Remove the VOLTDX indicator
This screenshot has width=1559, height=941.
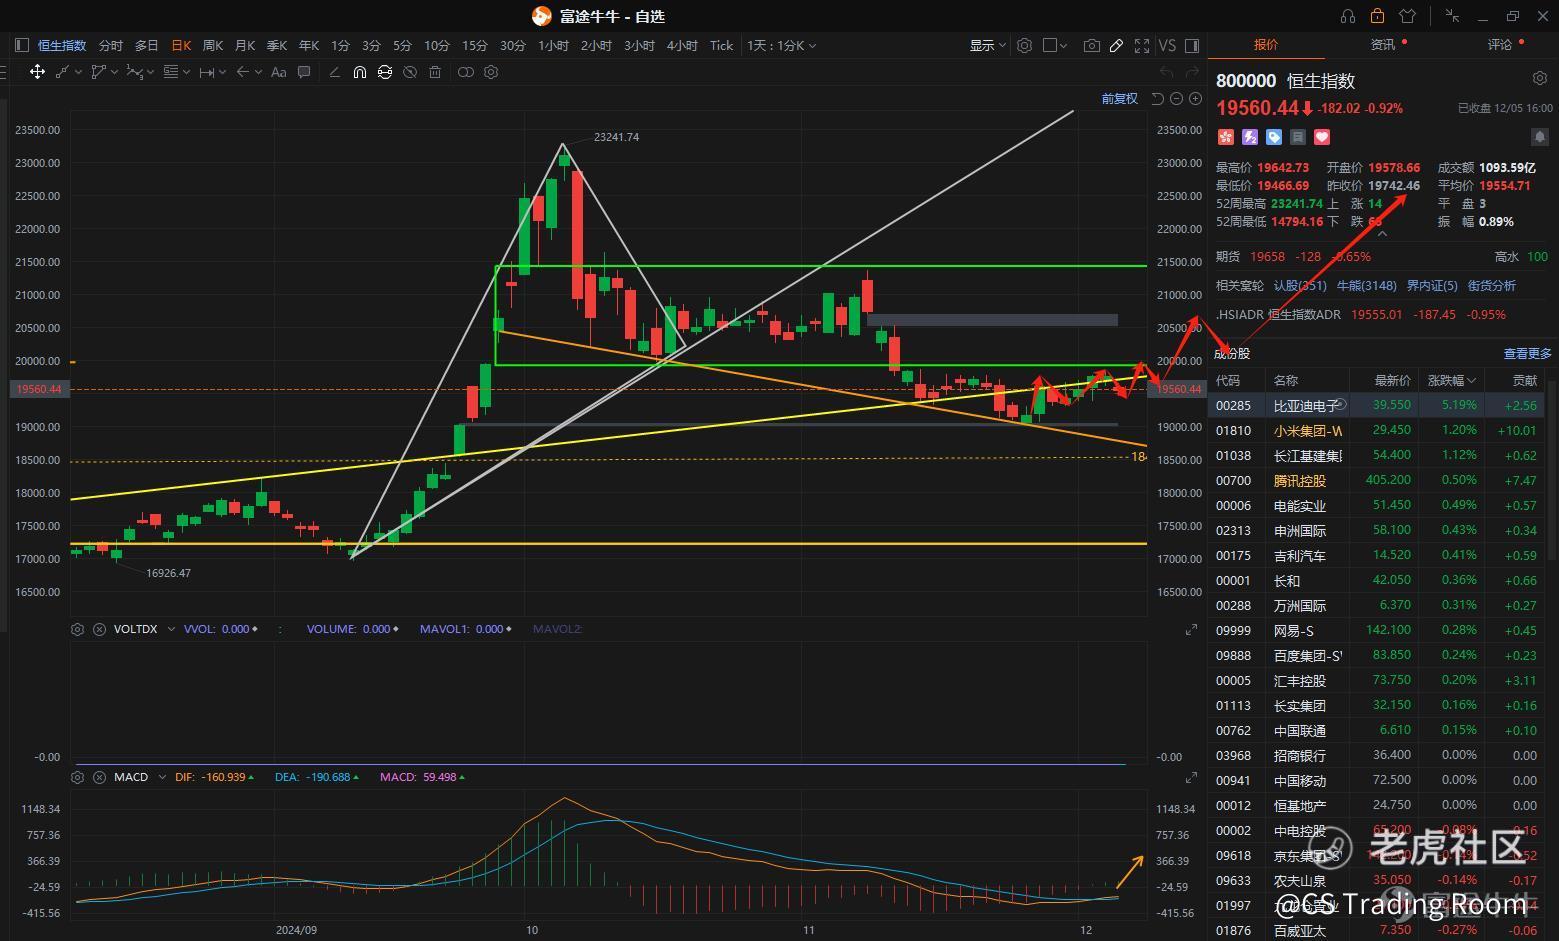99,629
